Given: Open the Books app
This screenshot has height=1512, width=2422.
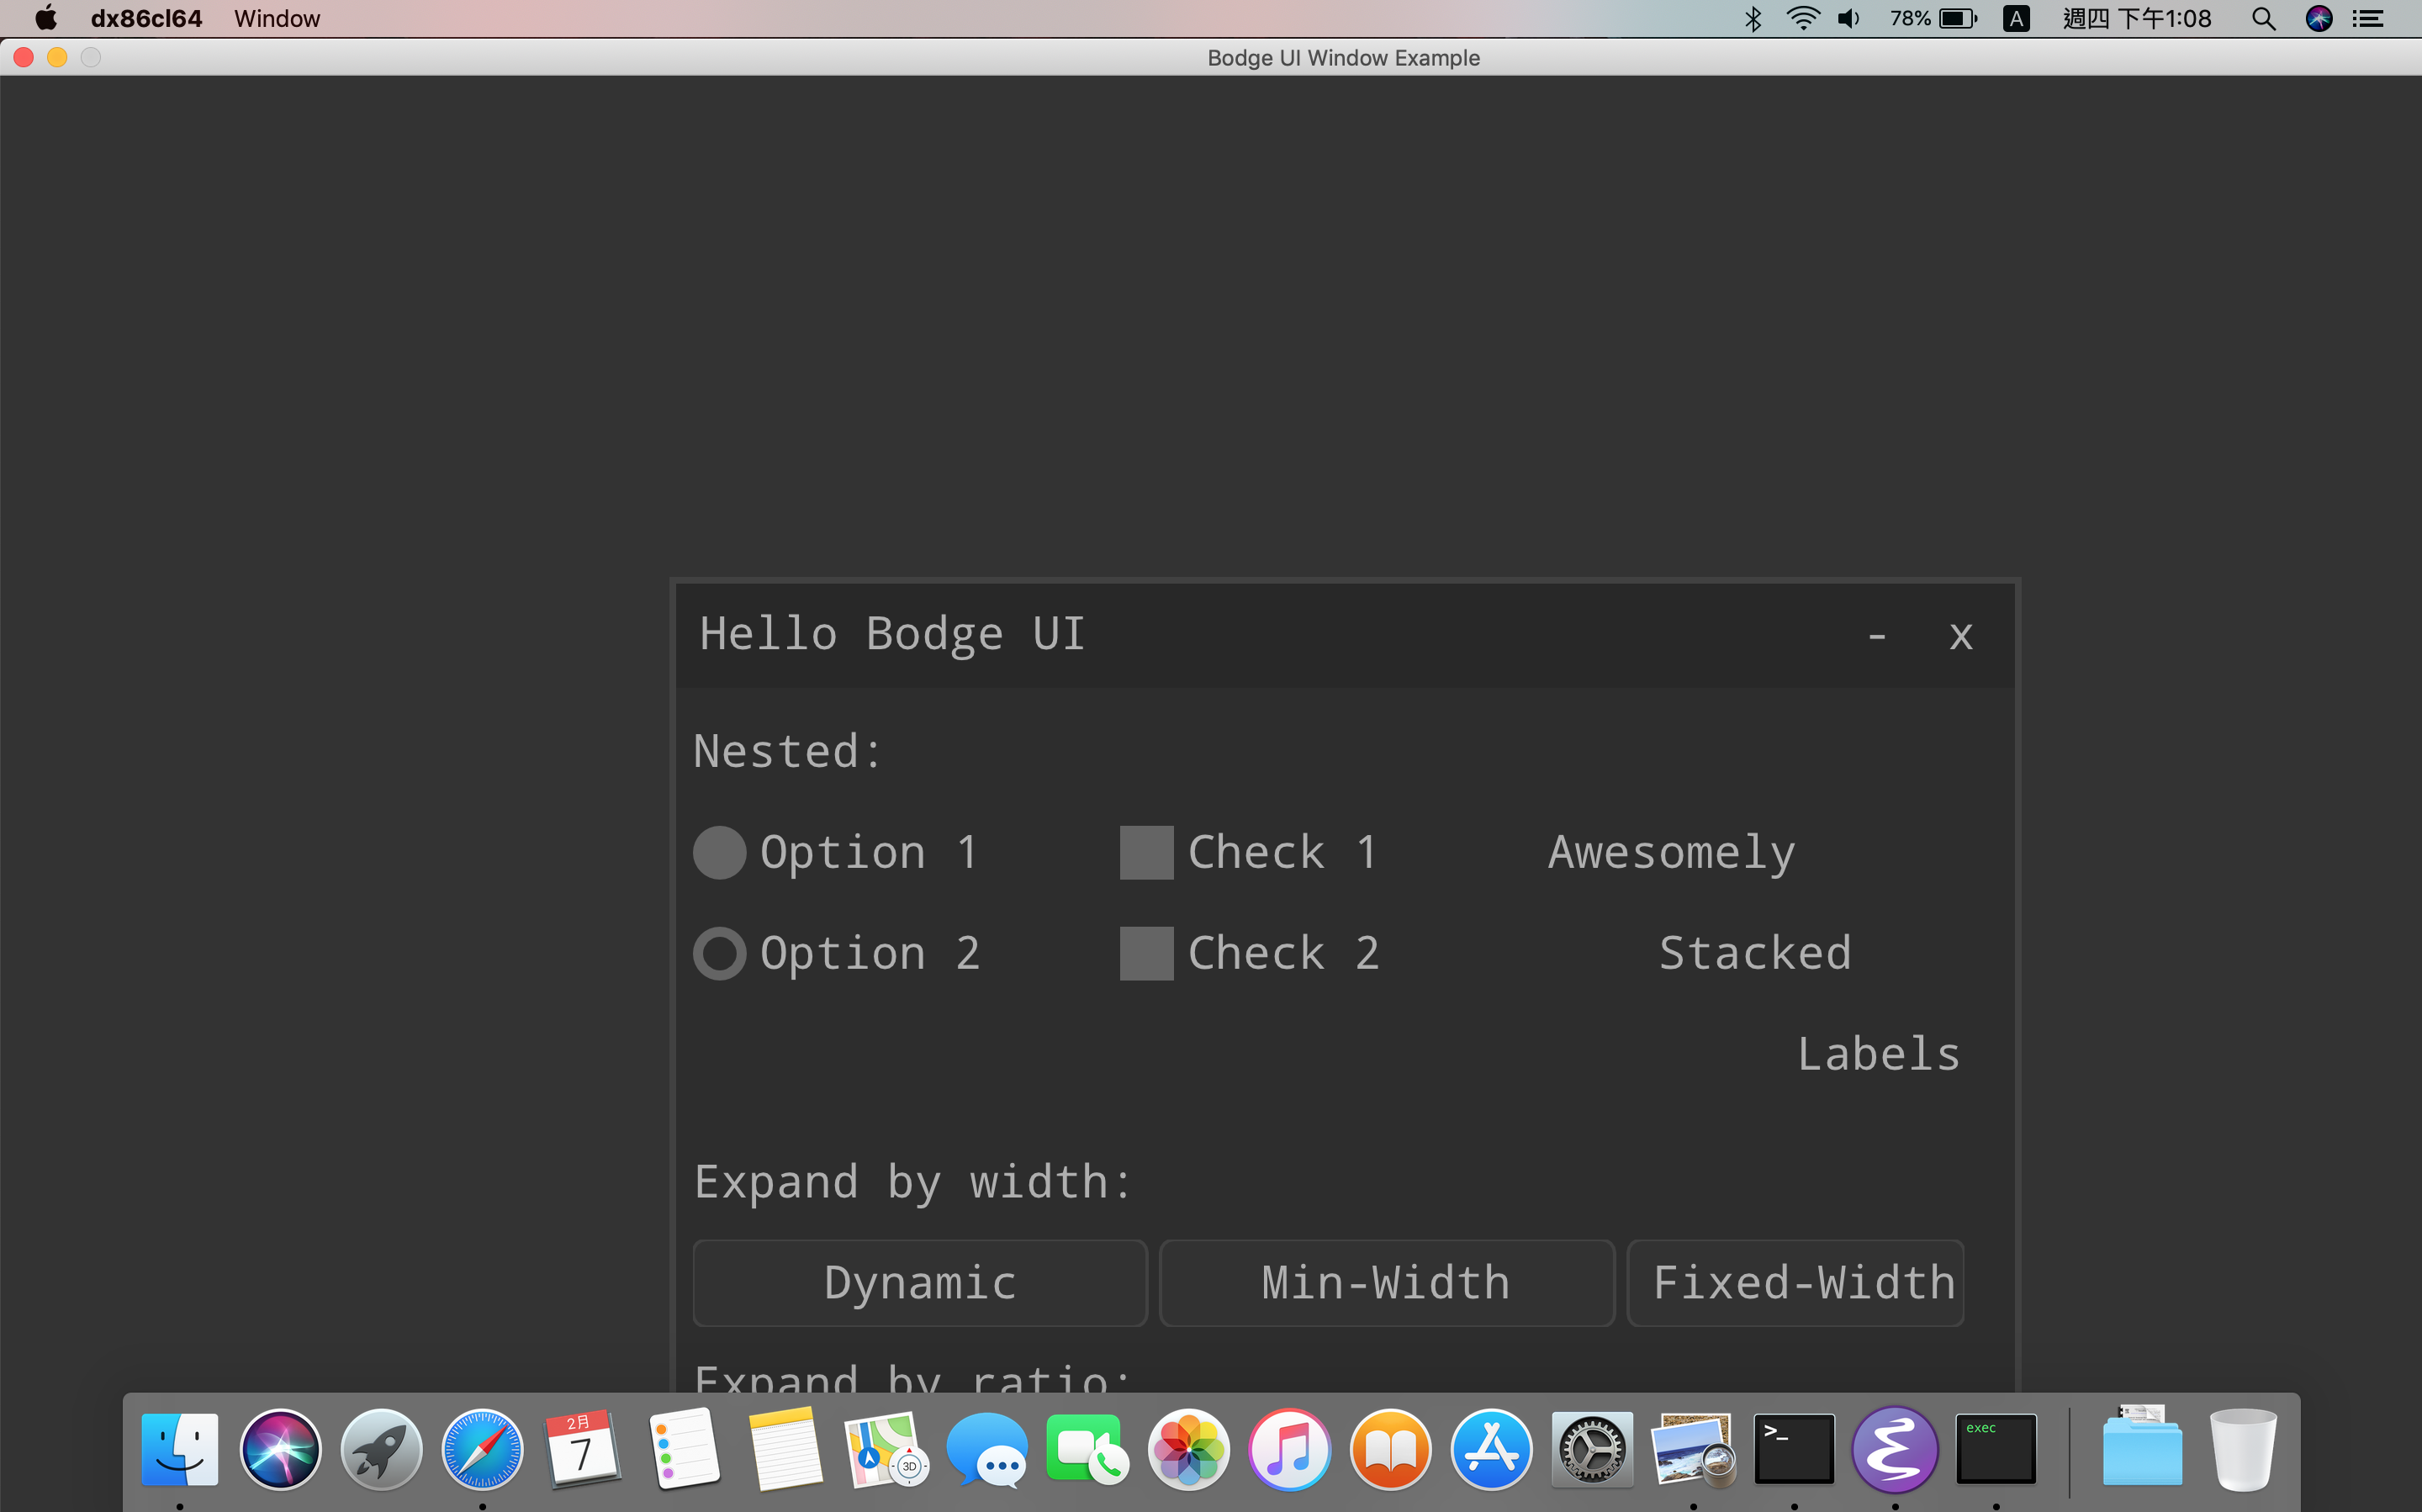Looking at the screenshot, I should point(1391,1449).
